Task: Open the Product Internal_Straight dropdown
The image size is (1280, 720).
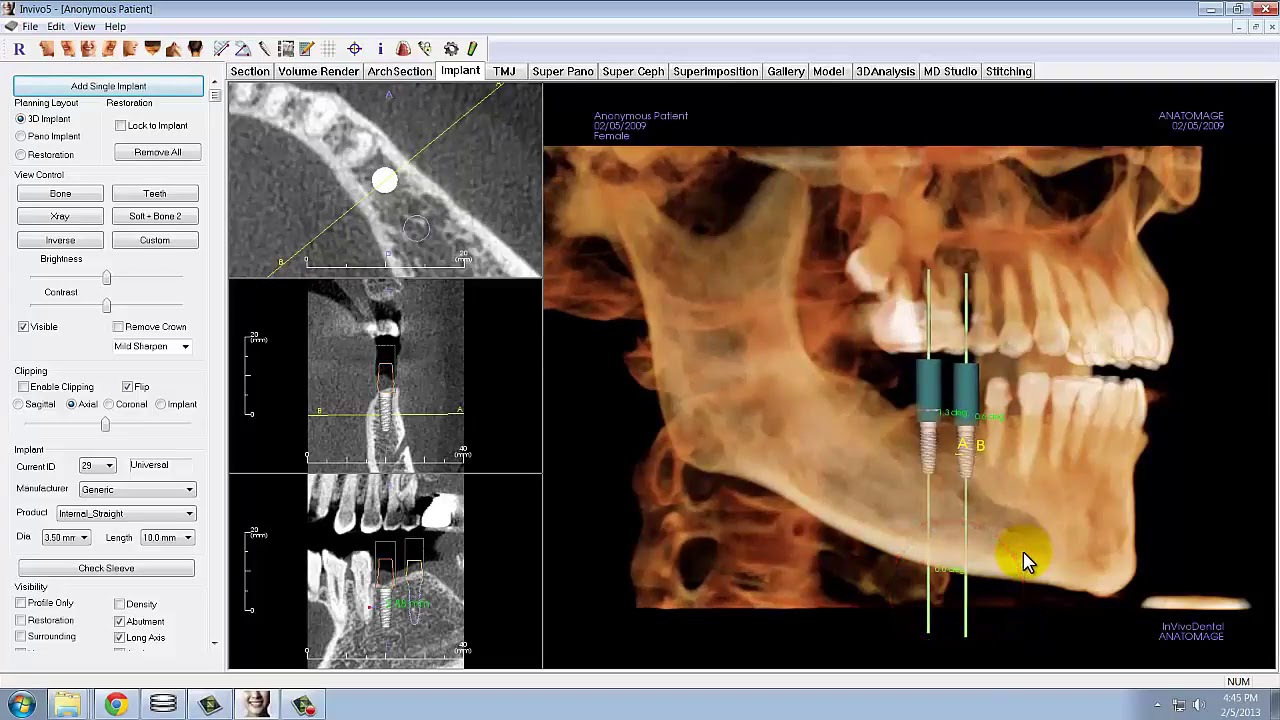Action: click(125, 514)
